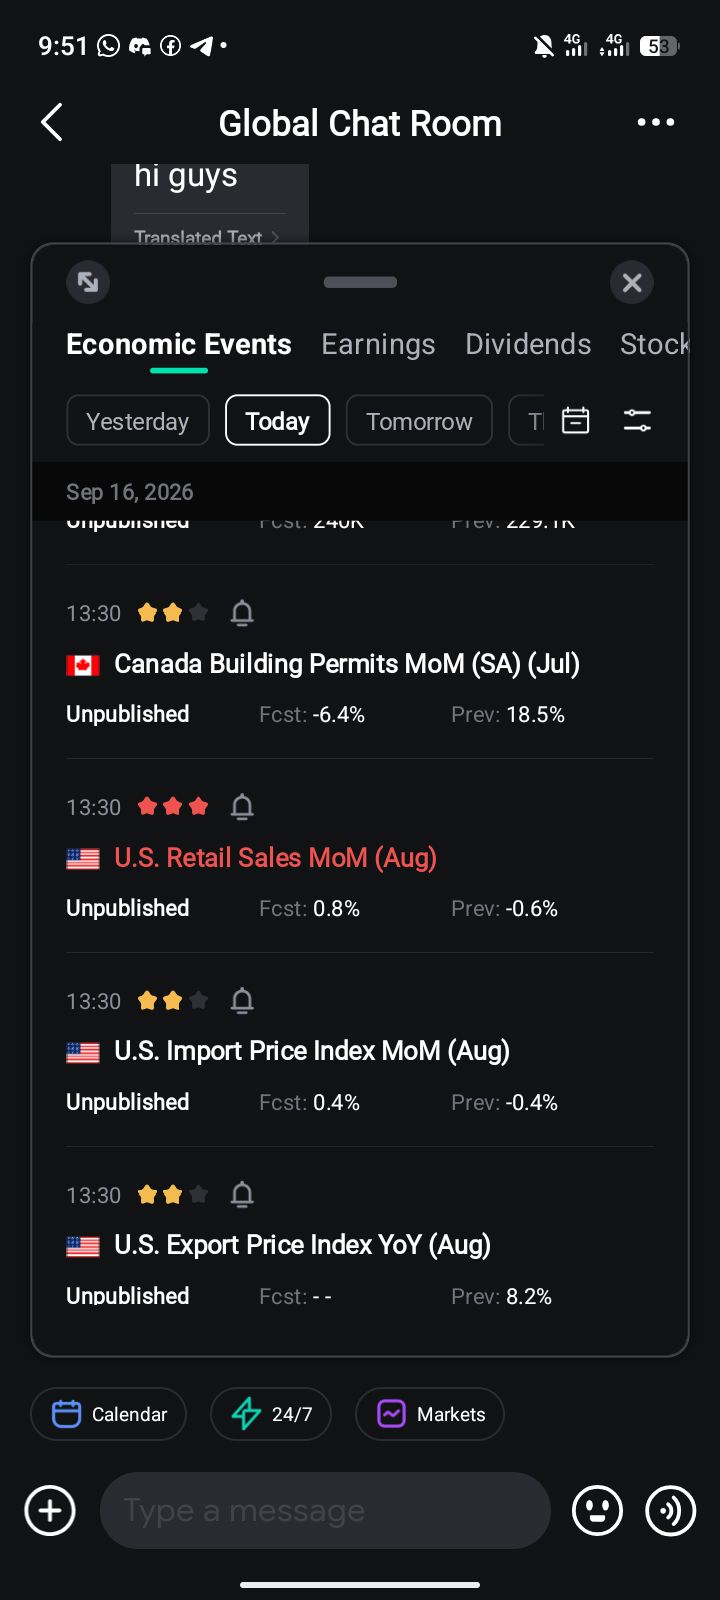Enable alert bell for U.S. Export Price Index
Image resolution: width=720 pixels, height=1600 pixels.
coord(242,1195)
